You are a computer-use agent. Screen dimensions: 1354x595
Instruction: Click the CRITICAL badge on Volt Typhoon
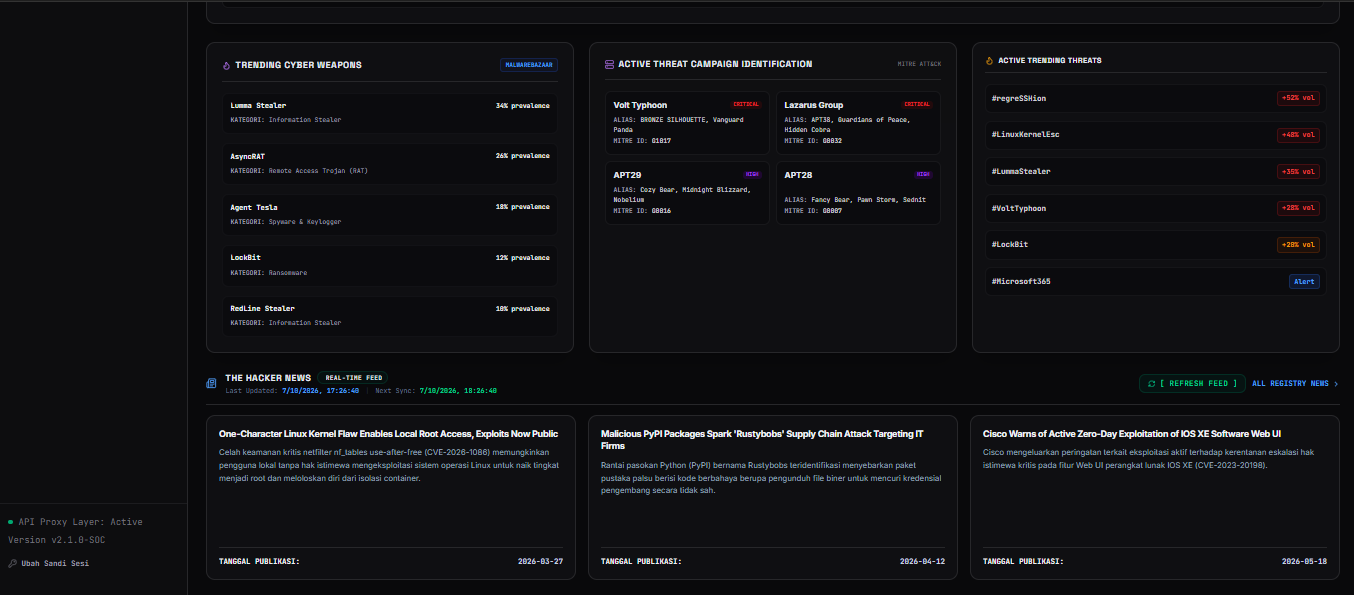[x=746, y=104]
